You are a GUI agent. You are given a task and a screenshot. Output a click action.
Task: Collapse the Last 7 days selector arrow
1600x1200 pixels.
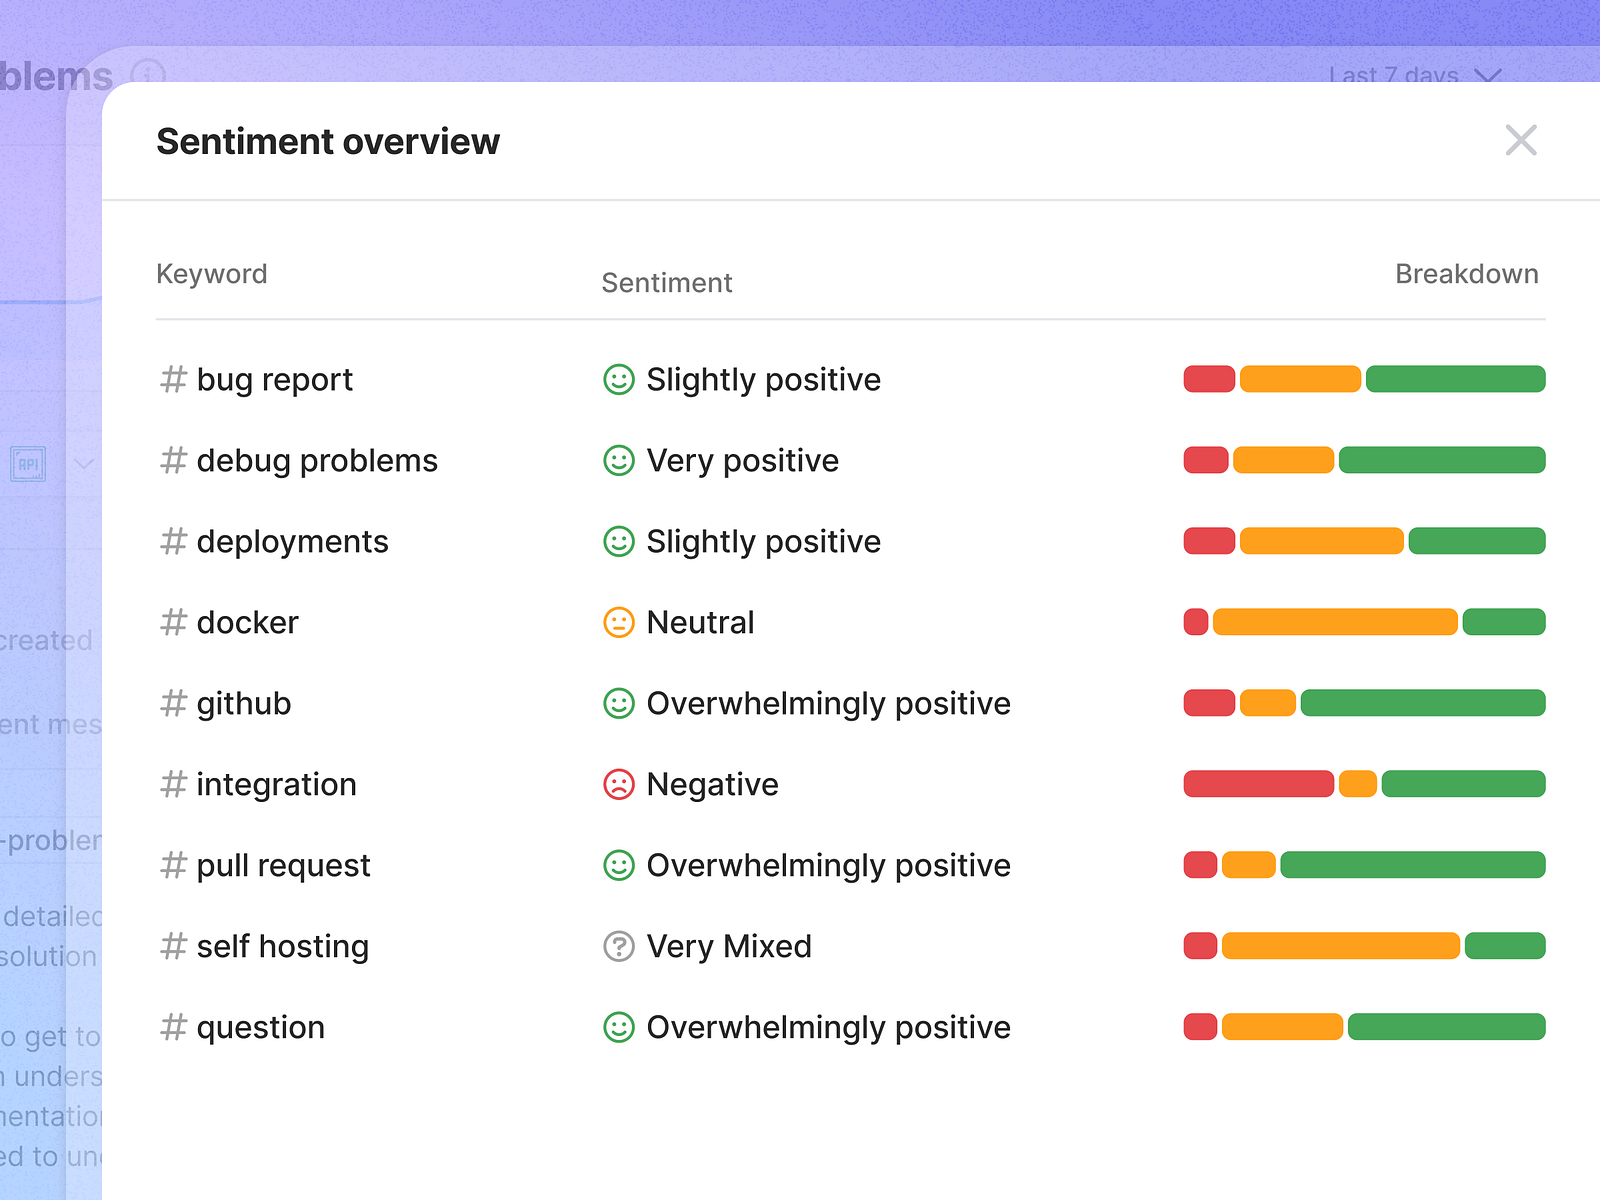1487,78
